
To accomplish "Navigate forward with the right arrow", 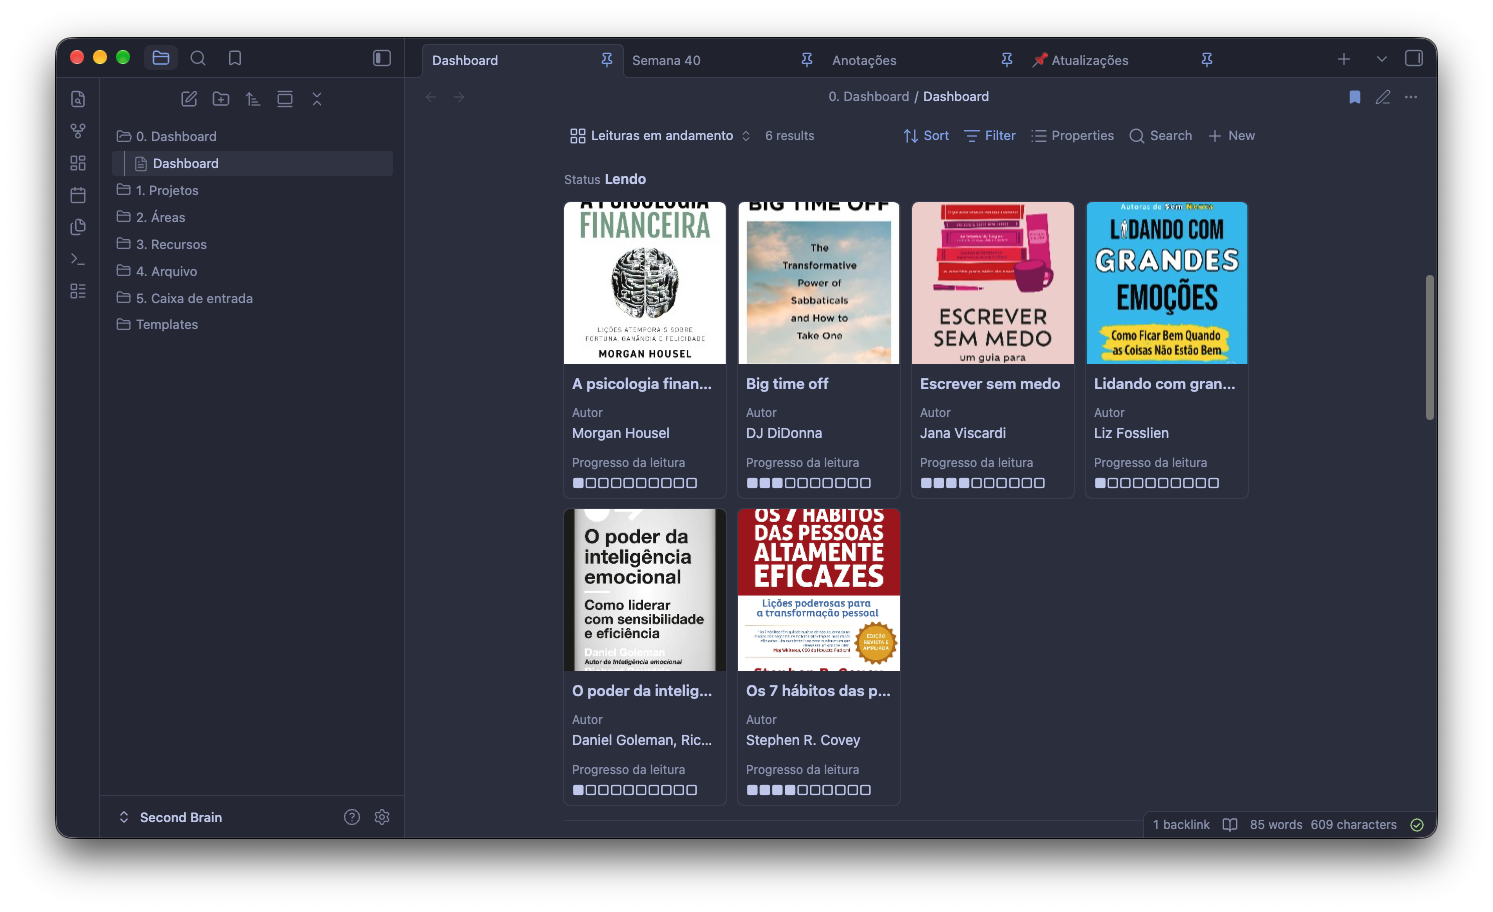I will pyautogui.click(x=459, y=97).
